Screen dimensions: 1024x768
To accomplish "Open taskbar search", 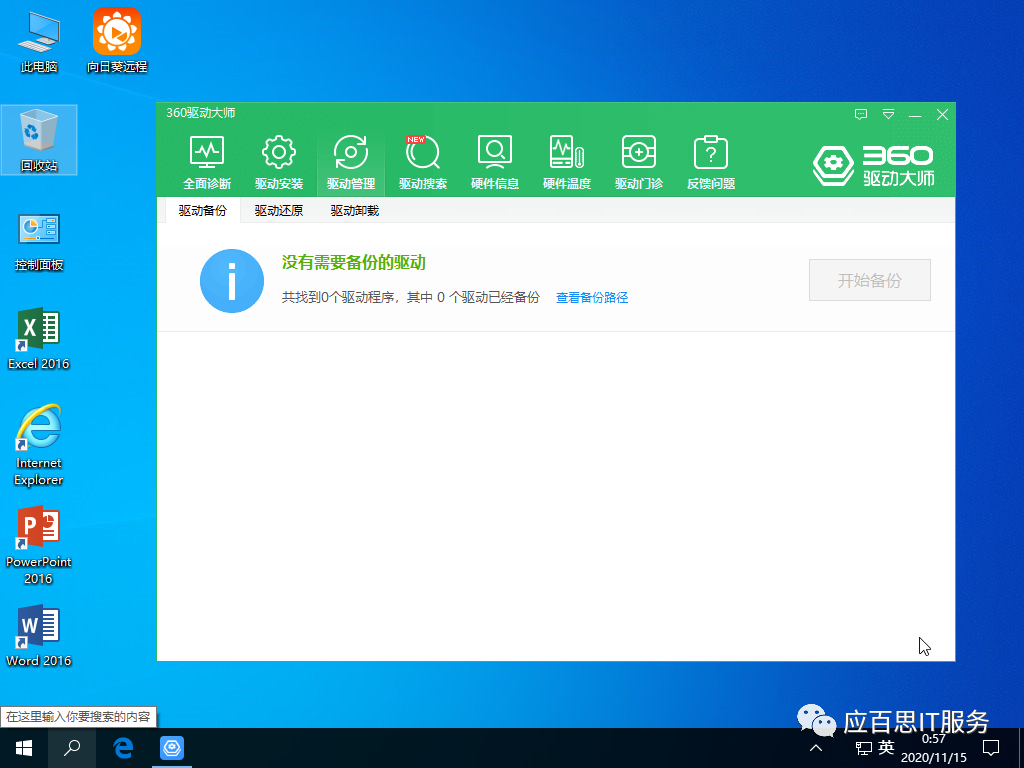I will [72, 748].
